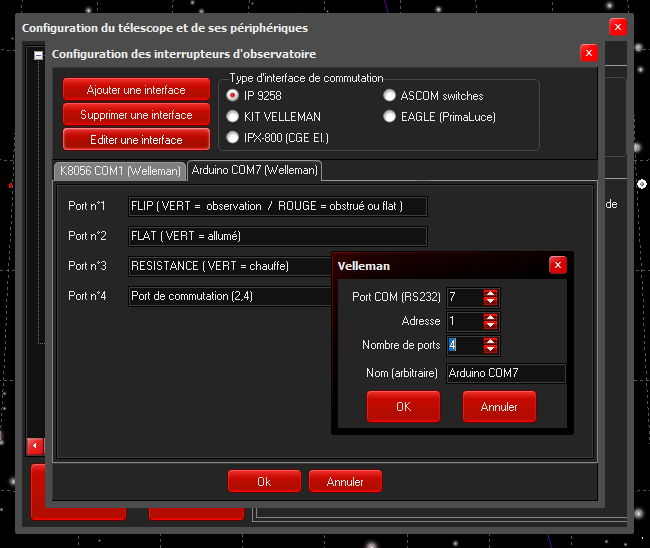Select the IP 9258 radio button

pos(233,96)
